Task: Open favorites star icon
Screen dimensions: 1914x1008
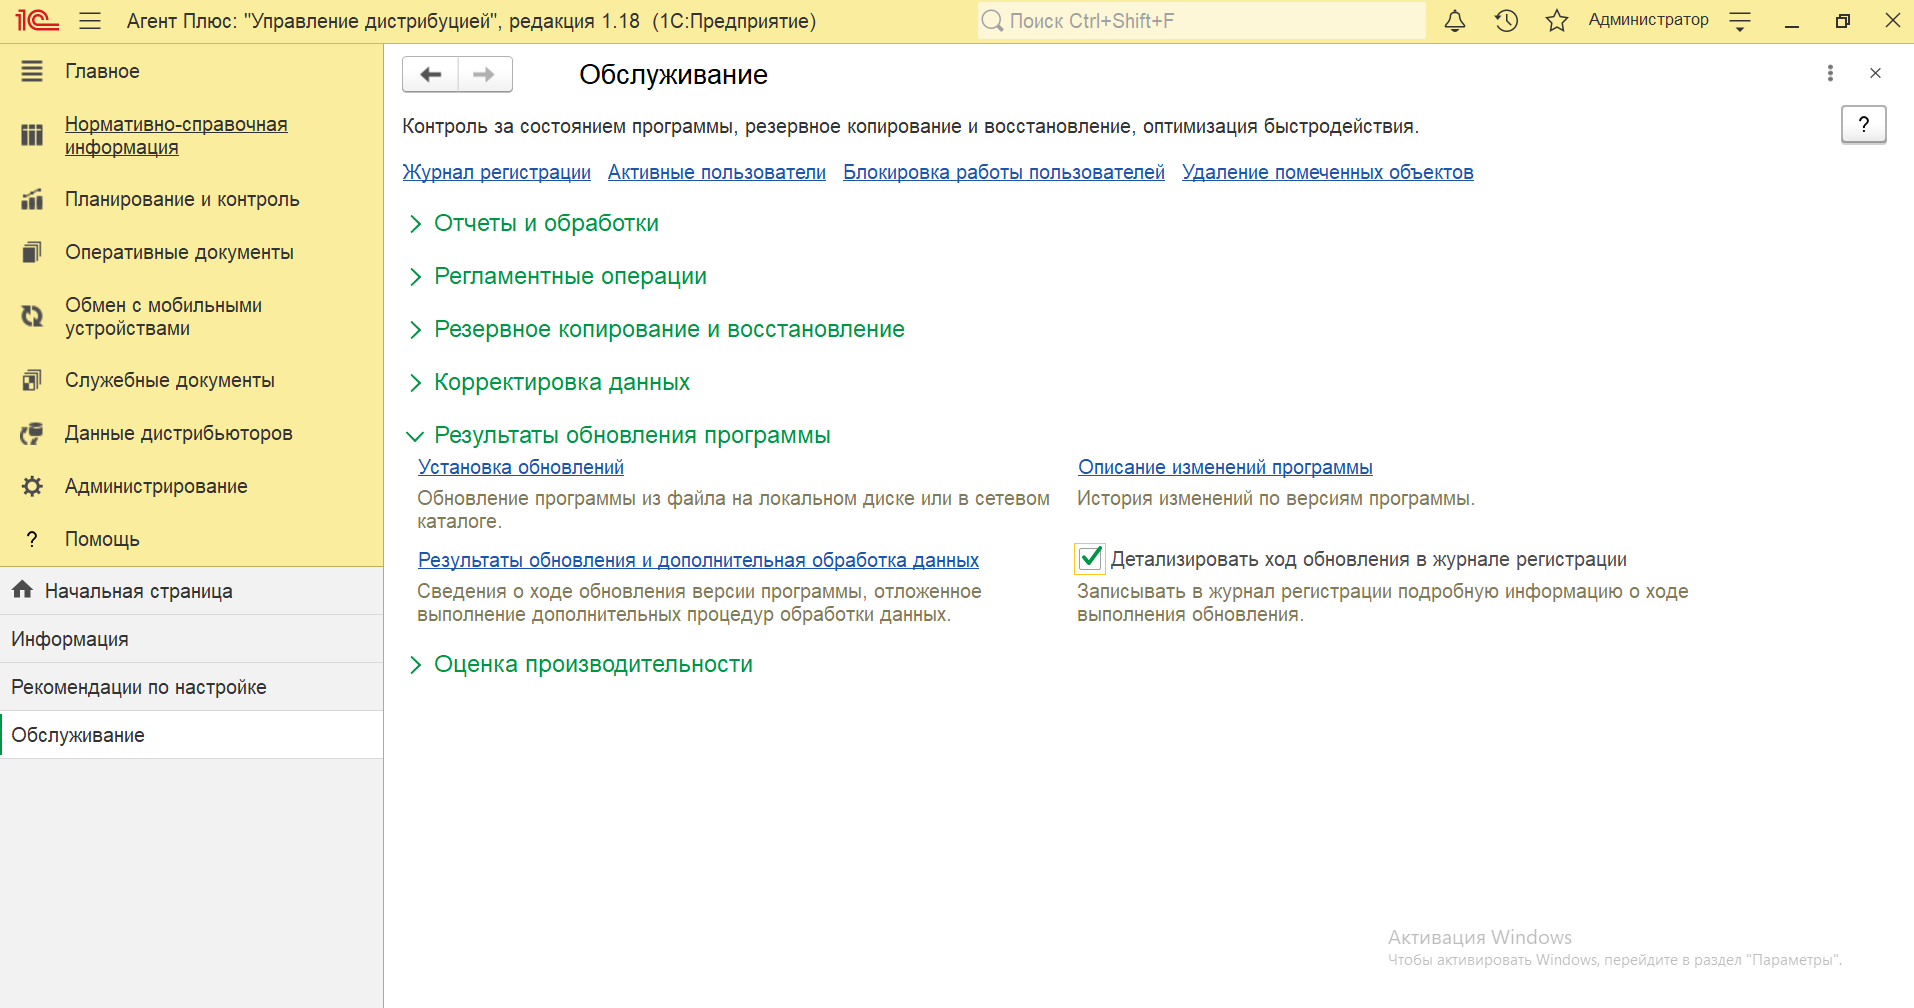Action: pyautogui.click(x=1557, y=21)
